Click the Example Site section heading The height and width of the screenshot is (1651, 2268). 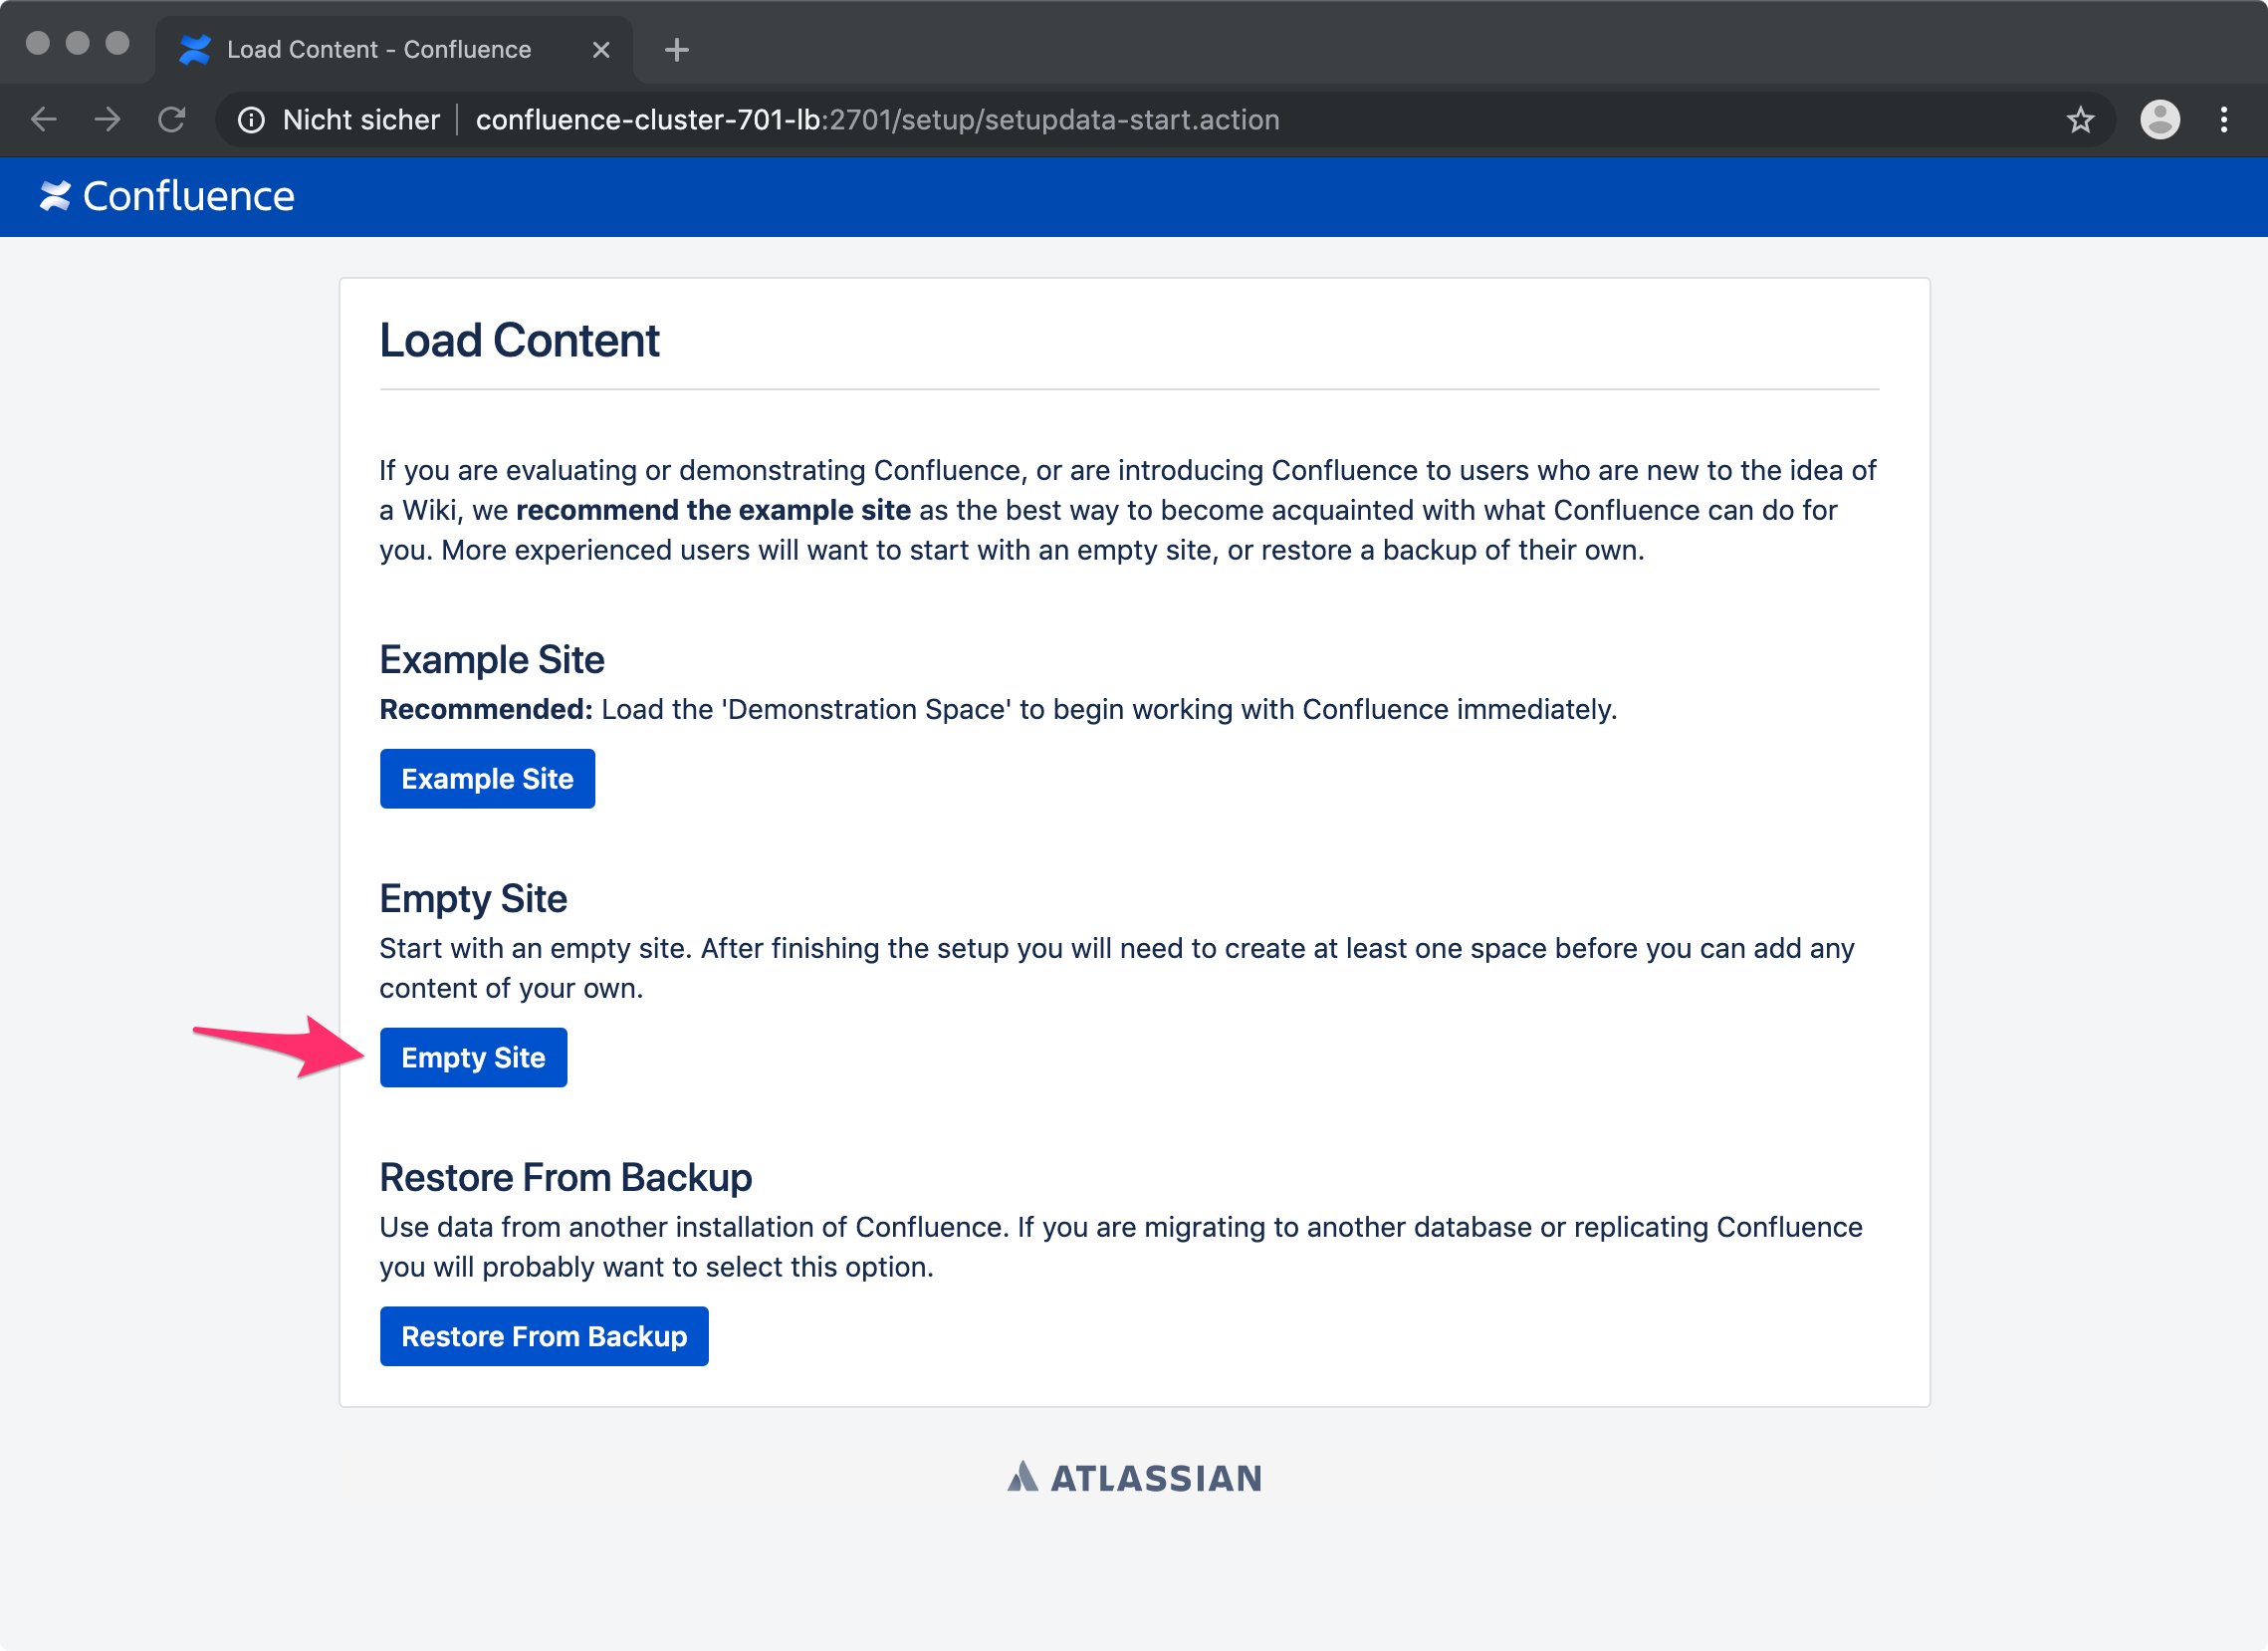[x=492, y=660]
